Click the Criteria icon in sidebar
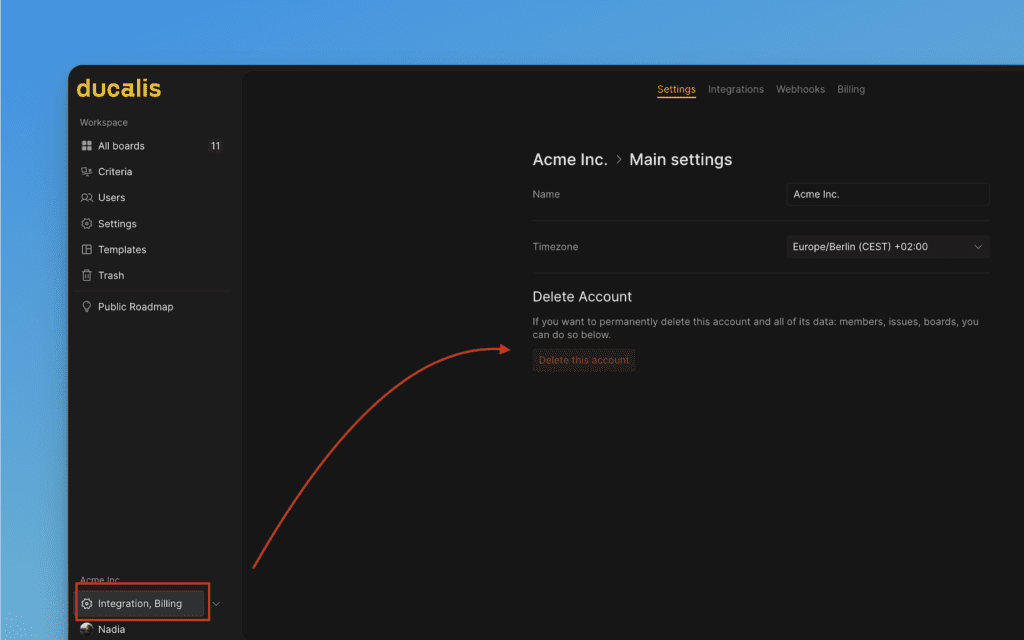The image size is (1024, 640). [x=87, y=172]
